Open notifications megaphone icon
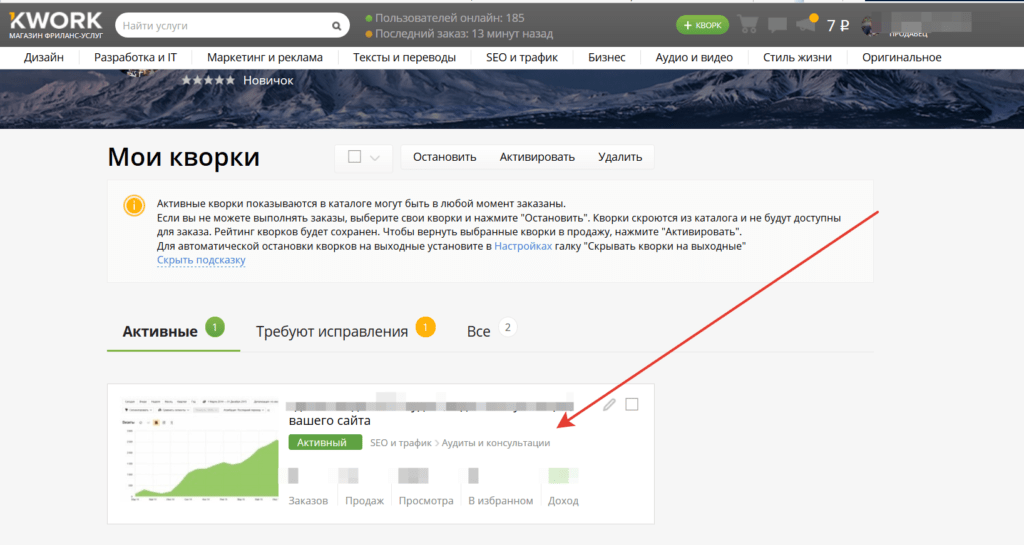 pyautogui.click(x=805, y=25)
